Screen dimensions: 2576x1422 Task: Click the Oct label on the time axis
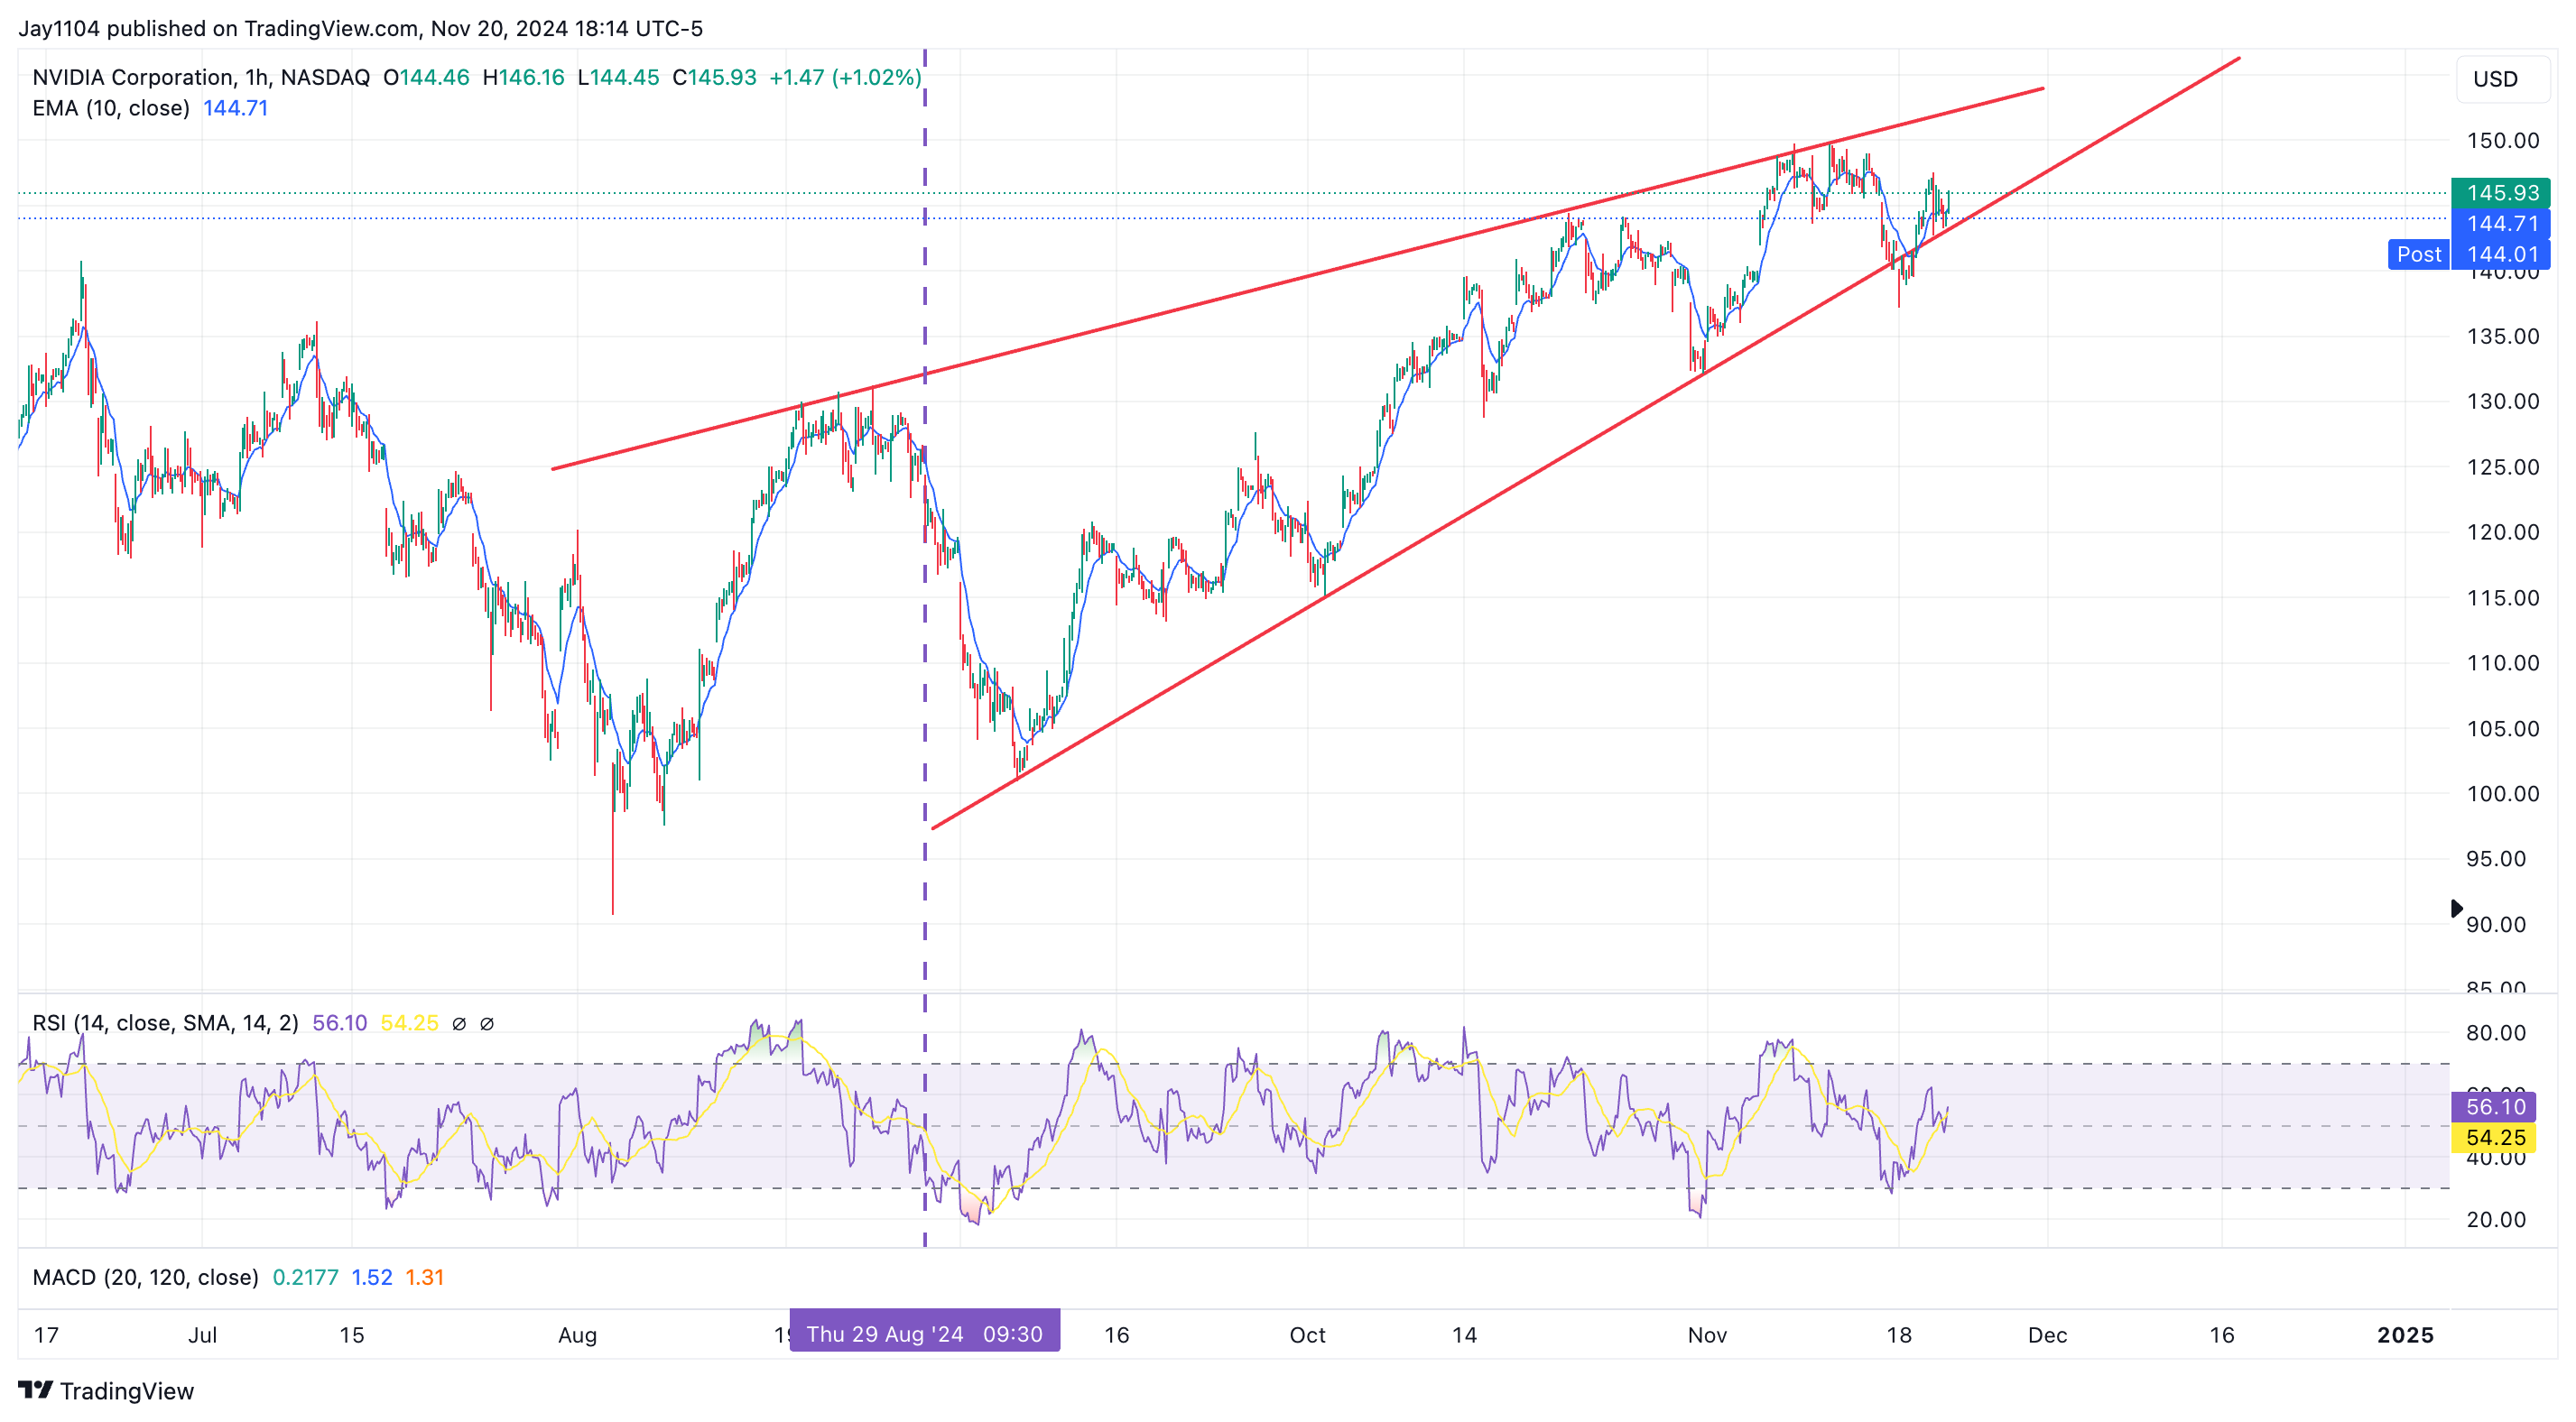point(1307,1335)
